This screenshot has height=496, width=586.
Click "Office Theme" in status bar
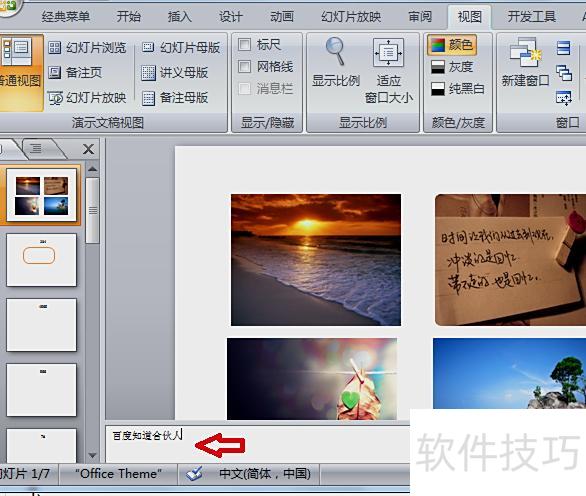tap(118, 474)
